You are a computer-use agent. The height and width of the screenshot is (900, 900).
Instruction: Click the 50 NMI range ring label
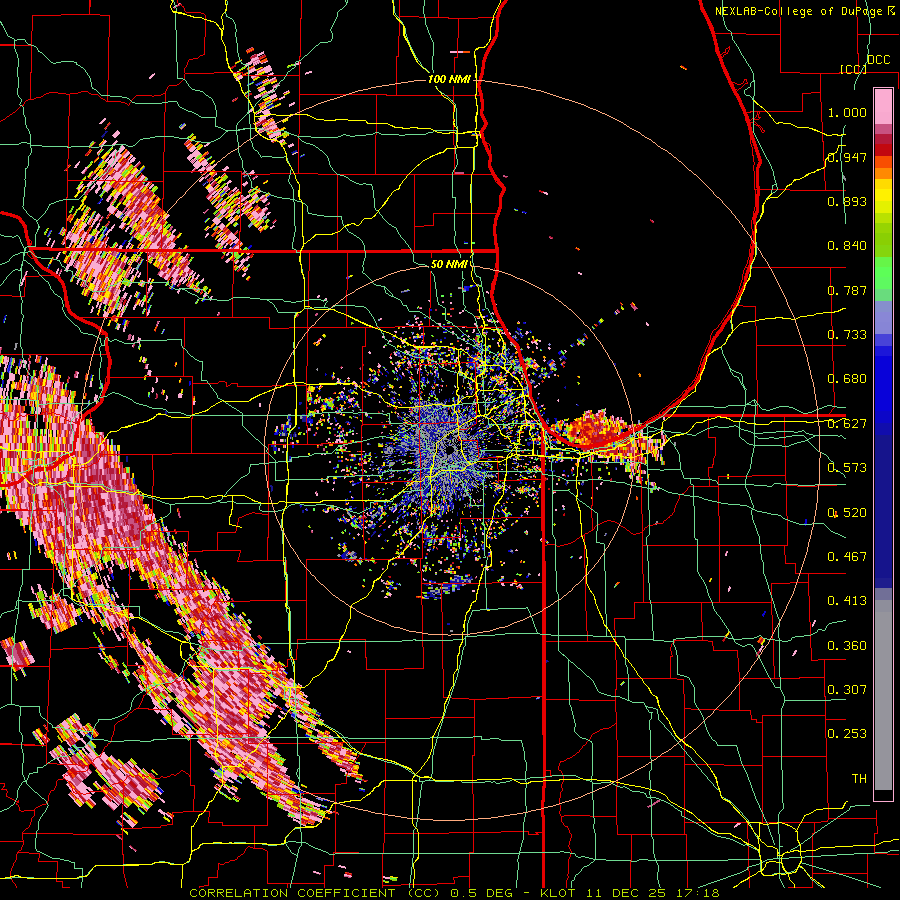pos(449,264)
